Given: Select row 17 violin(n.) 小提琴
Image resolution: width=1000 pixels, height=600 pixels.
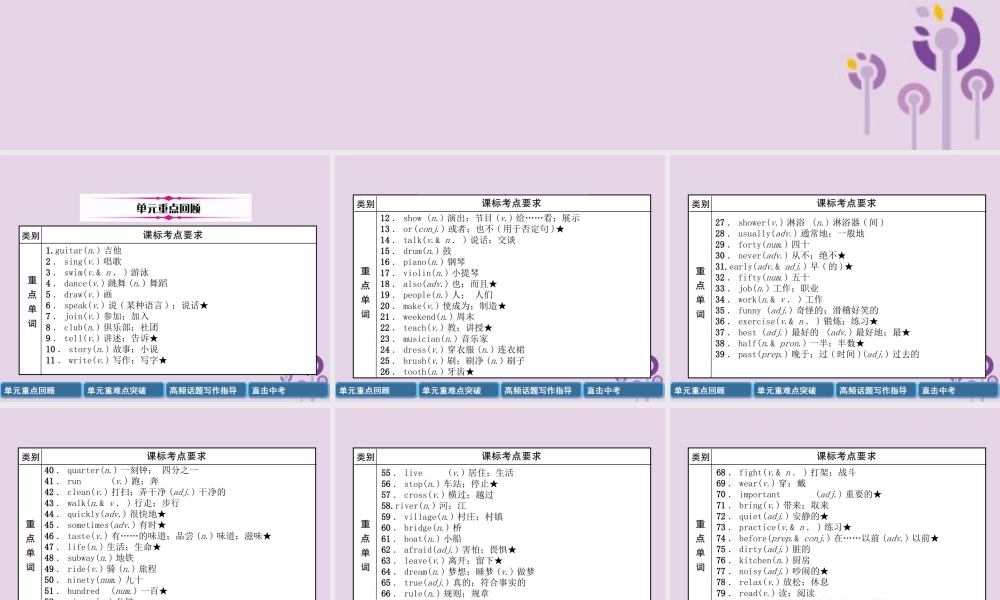Looking at the screenshot, I should (430, 273).
